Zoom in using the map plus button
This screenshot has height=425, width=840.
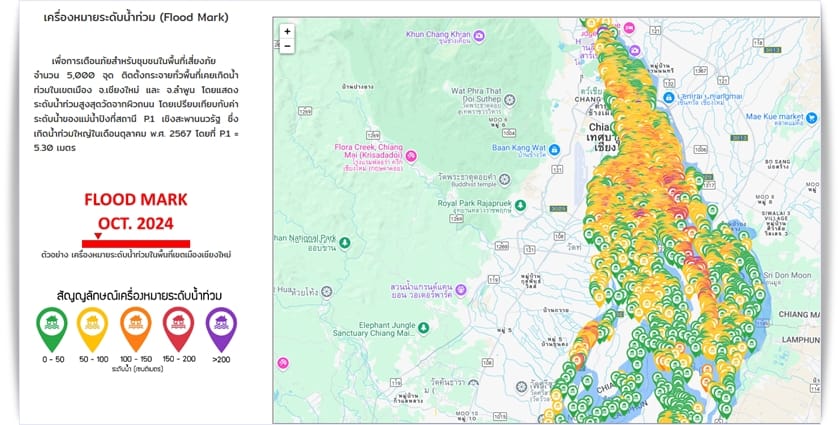[287, 31]
